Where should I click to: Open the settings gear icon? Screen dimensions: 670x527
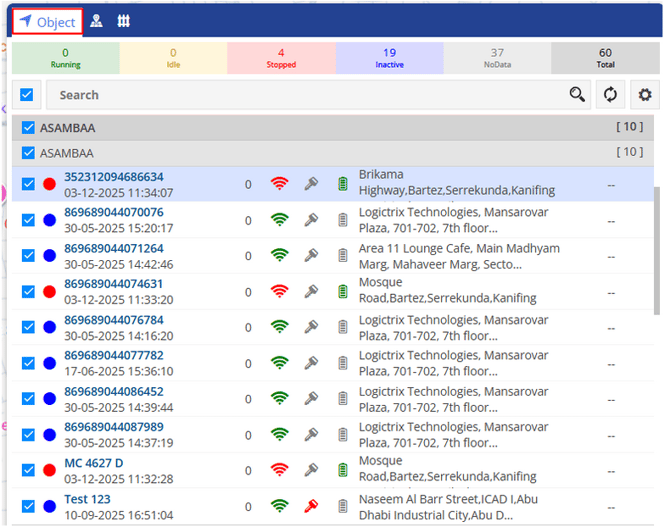645,95
